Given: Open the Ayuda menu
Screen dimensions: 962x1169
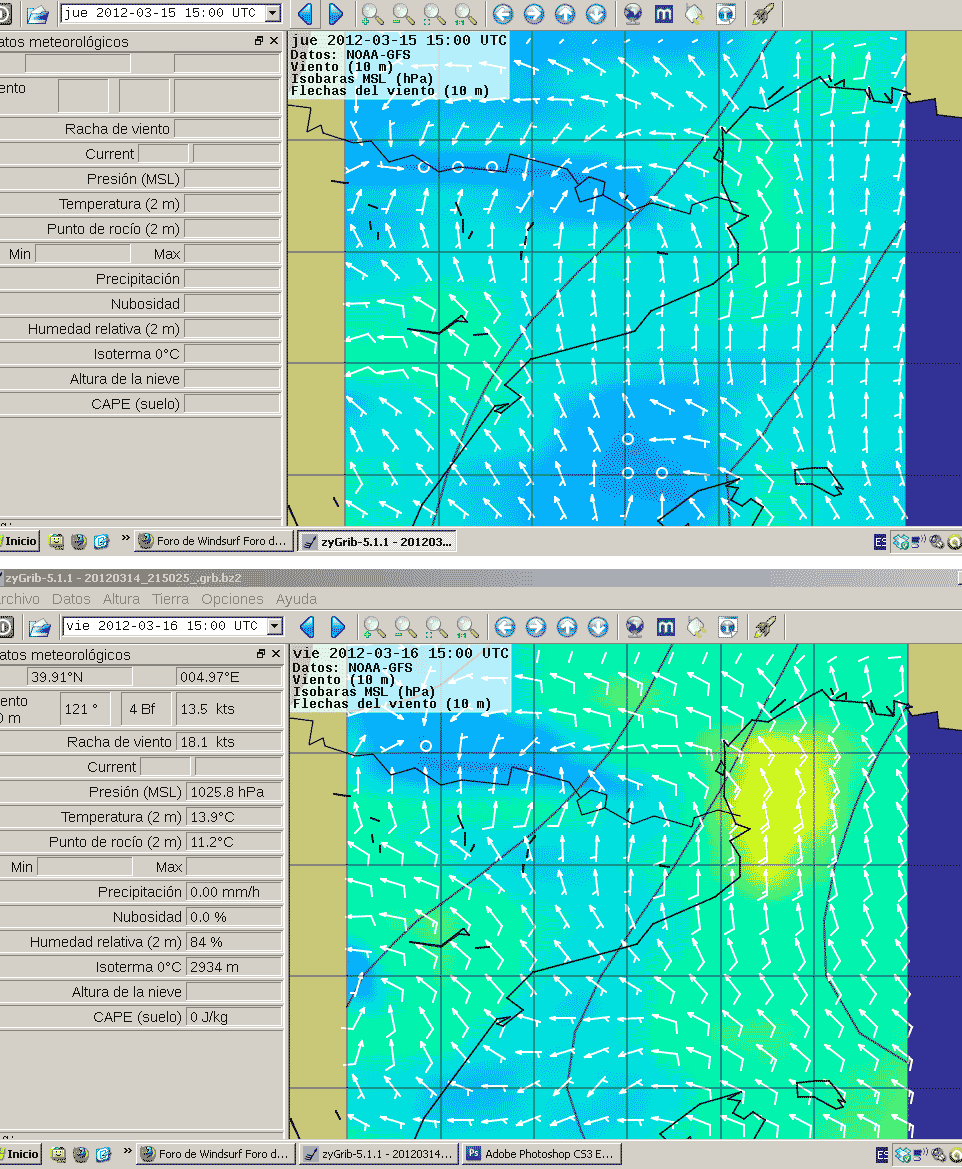Looking at the screenshot, I should [x=296, y=599].
